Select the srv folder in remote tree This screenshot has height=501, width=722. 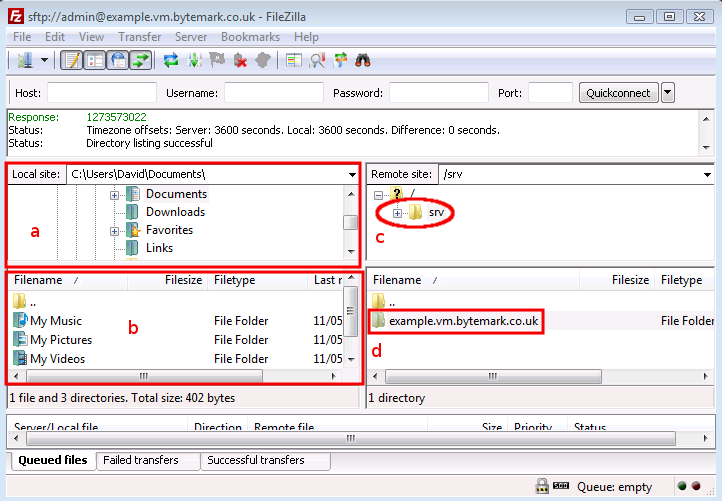coord(436,212)
